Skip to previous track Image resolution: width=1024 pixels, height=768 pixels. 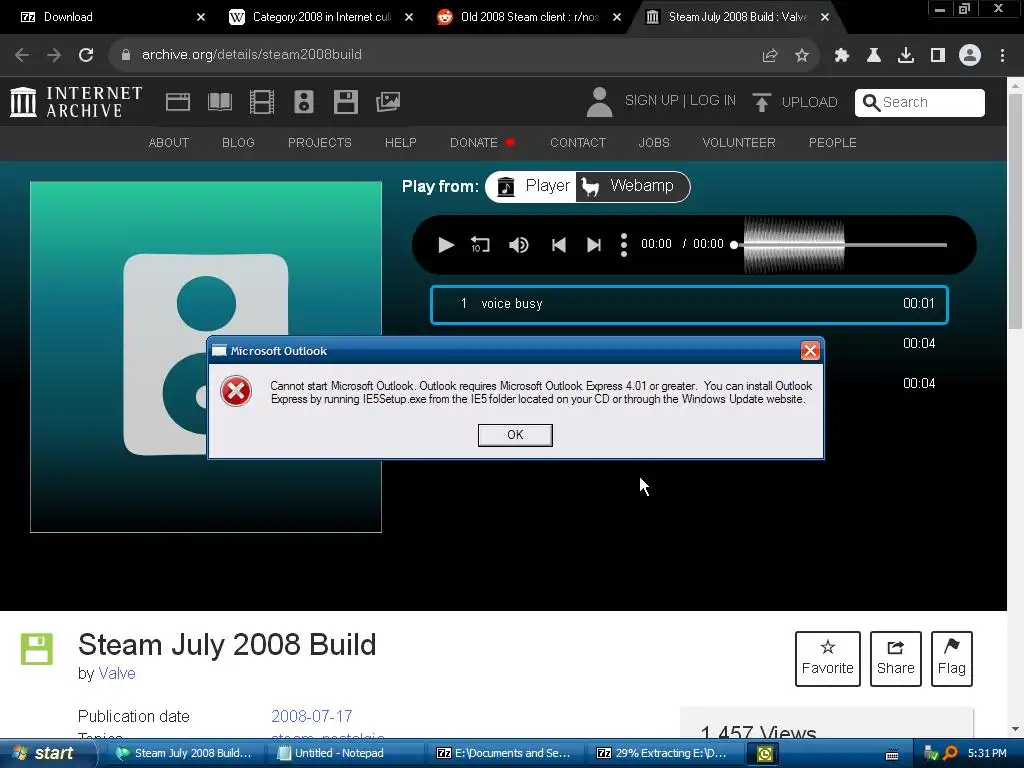558,245
